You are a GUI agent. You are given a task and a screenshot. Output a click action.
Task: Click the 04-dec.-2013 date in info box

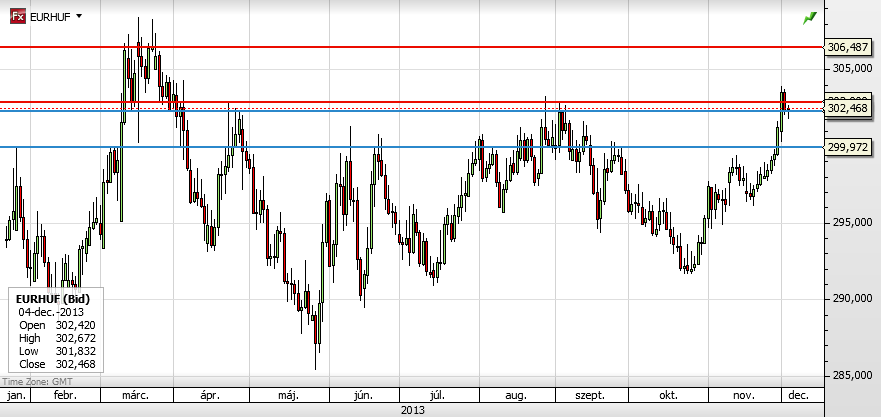click(x=50, y=312)
